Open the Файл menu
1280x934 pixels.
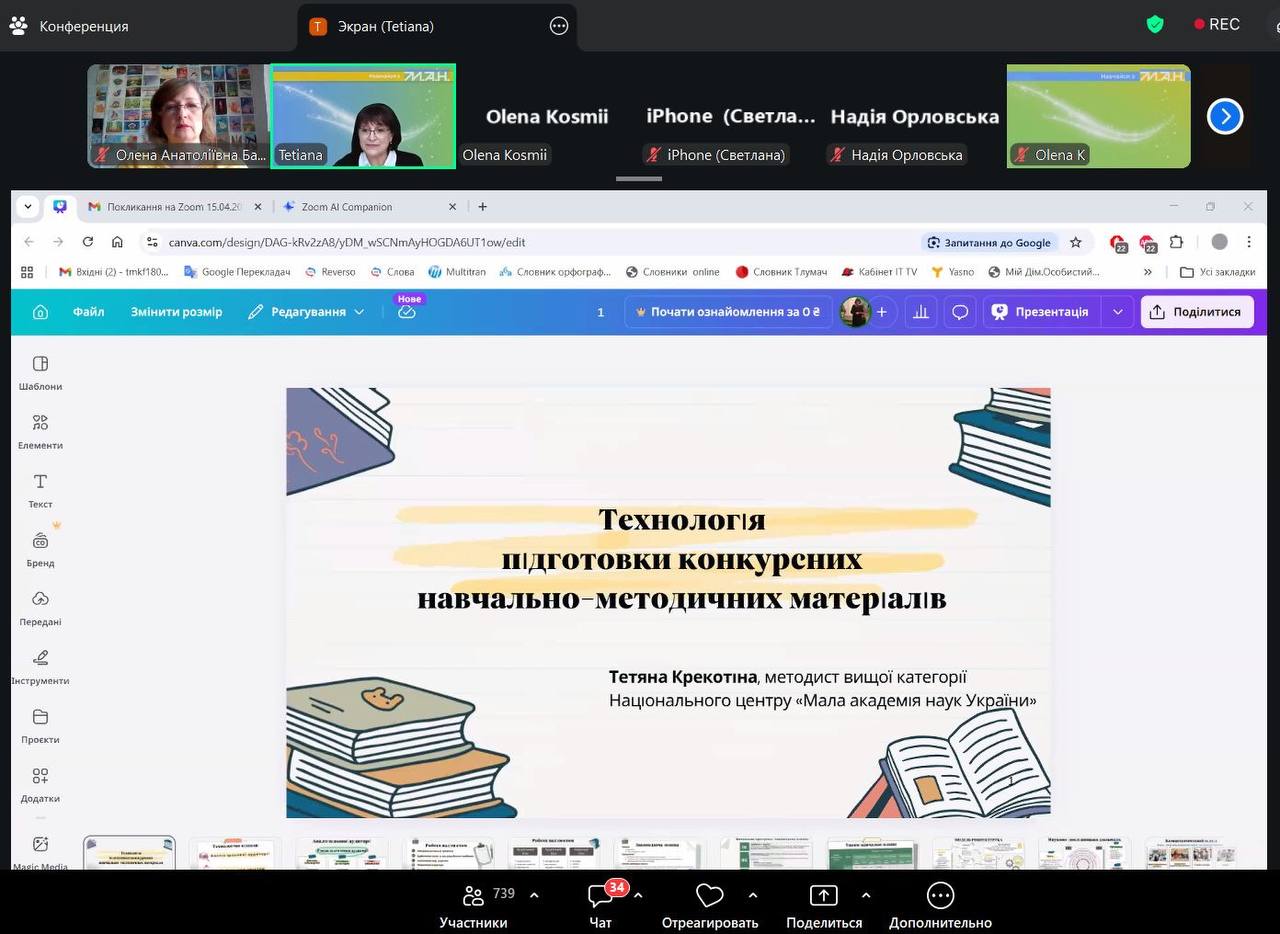tap(88, 312)
